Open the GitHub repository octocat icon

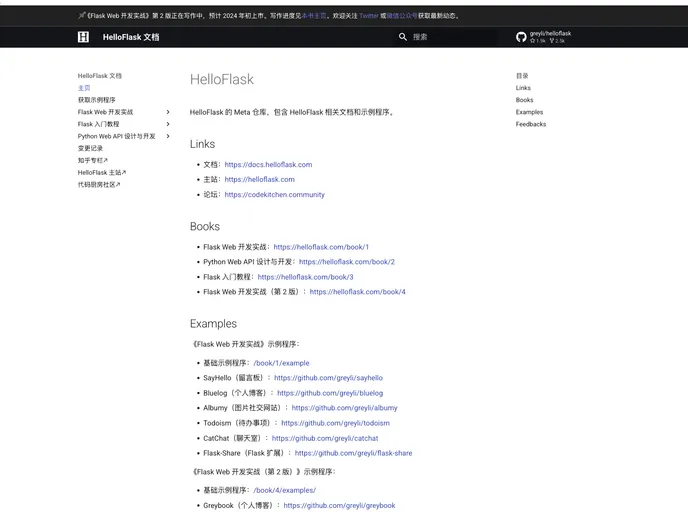(x=521, y=37)
